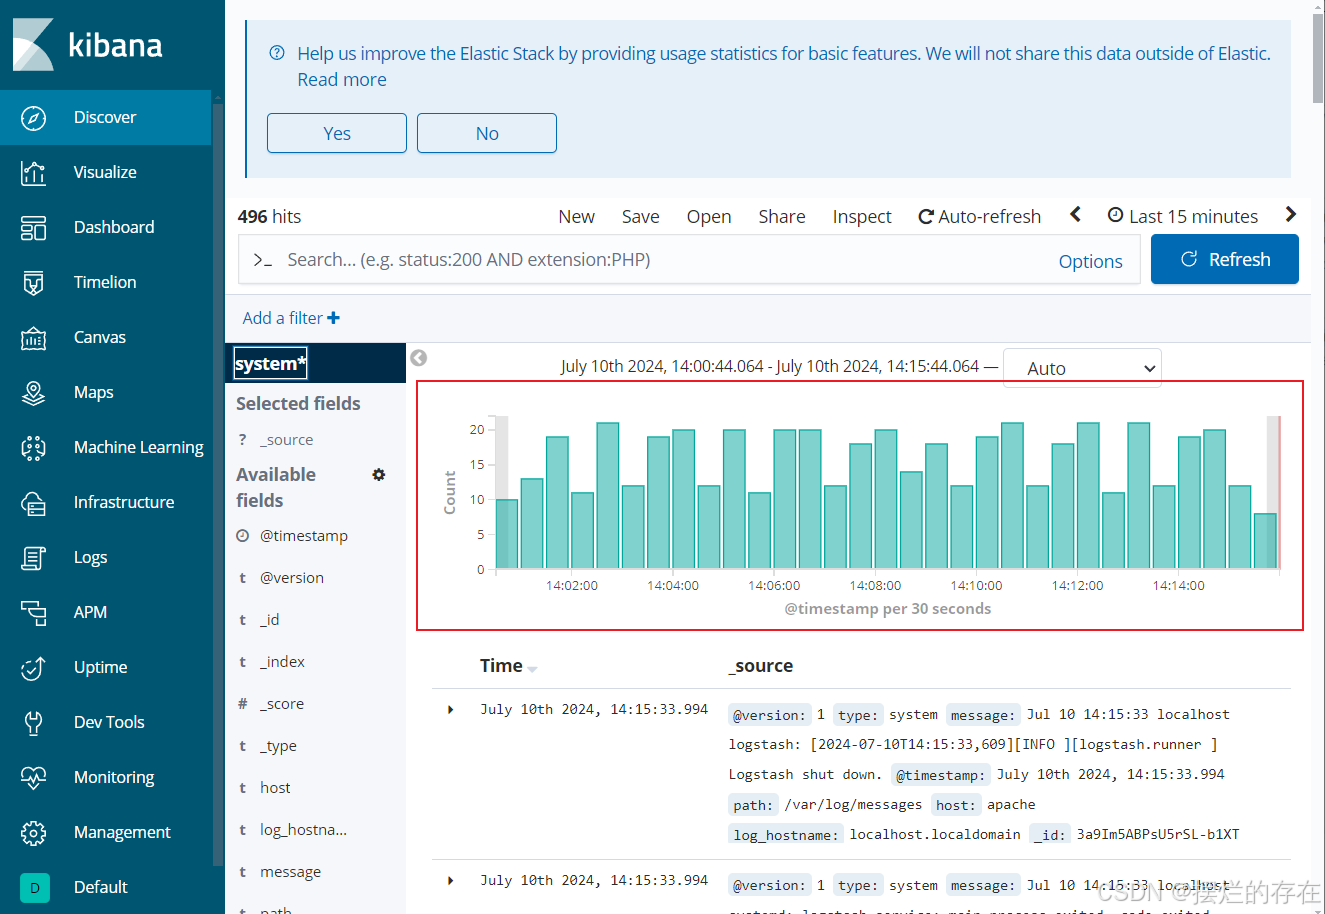1325x914 pixels.
Task: Collapse the fields sidebar arrow icon
Action: [419, 358]
